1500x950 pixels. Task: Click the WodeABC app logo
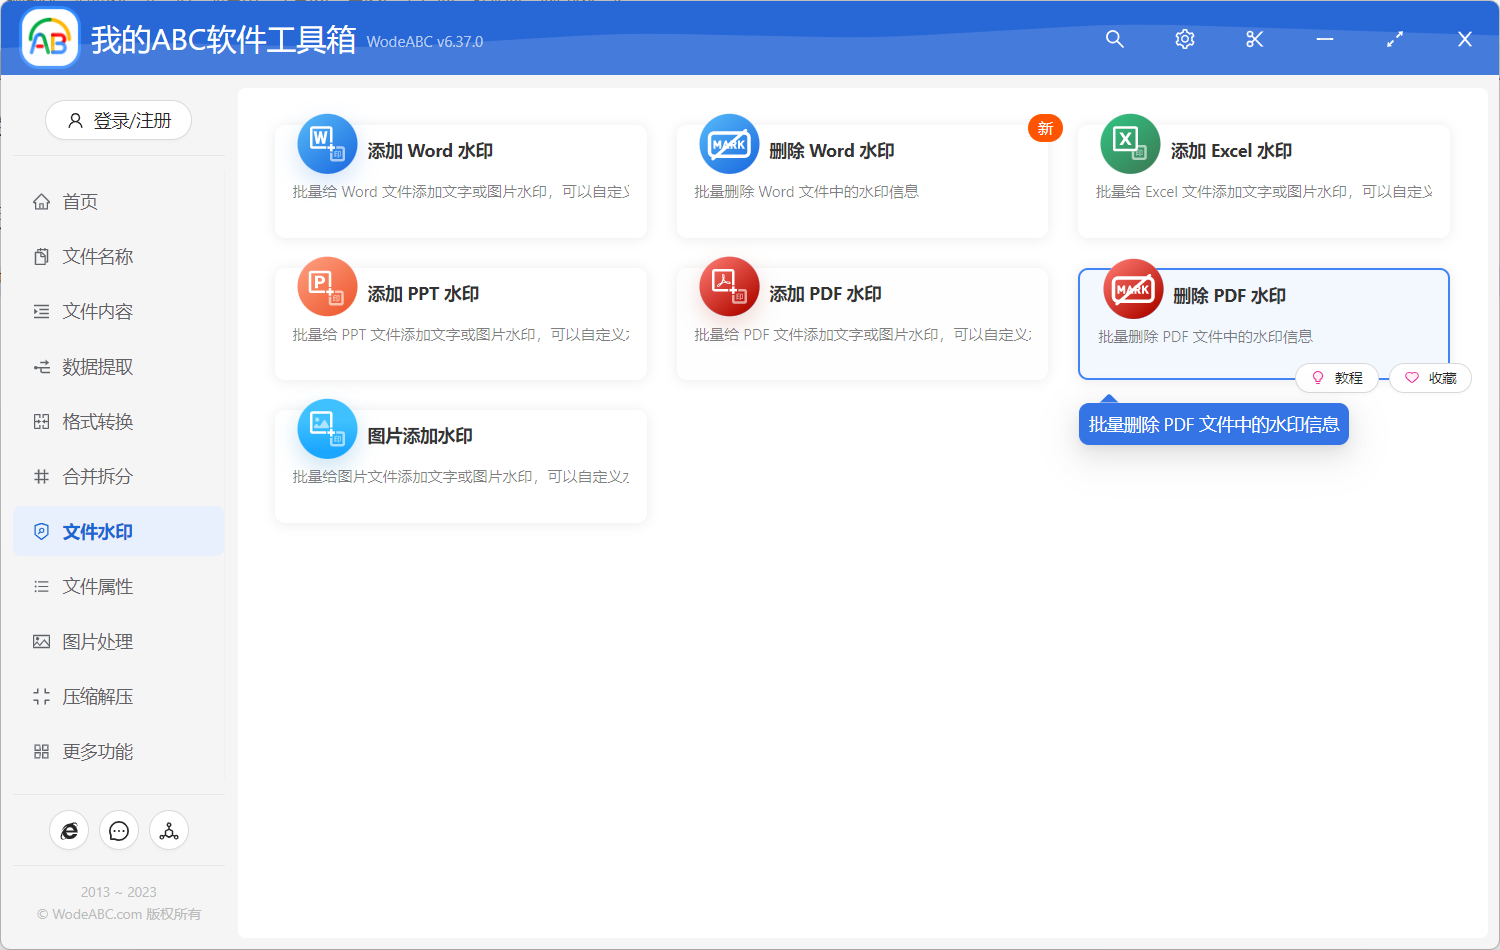pos(50,39)
